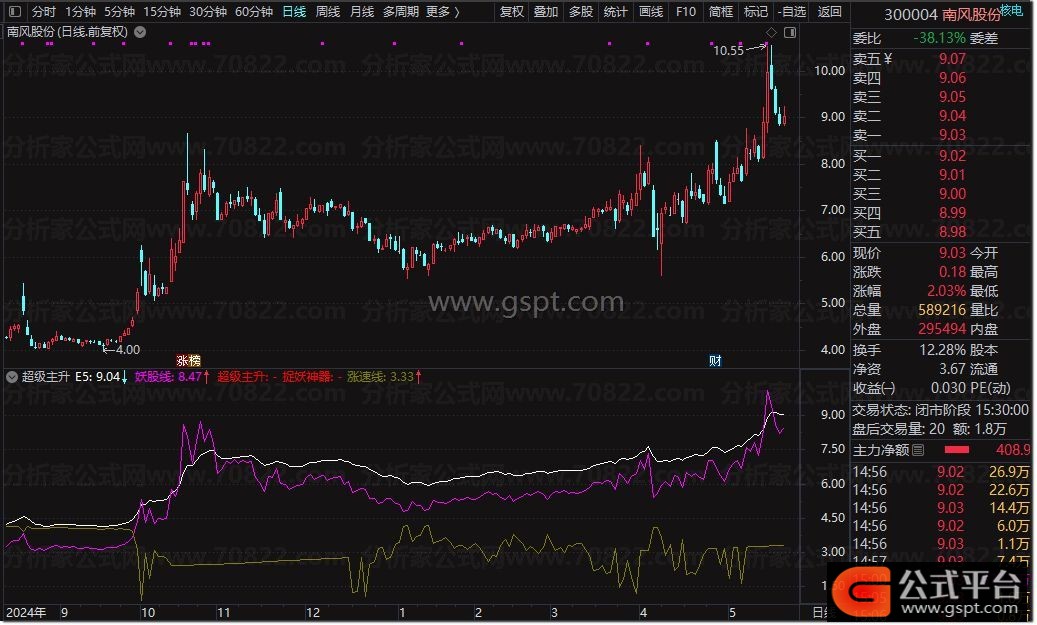This screenshot has width=1037, height=625.
Task: Click the E5: 9.04 indicator value
Action: click(97, 377)
